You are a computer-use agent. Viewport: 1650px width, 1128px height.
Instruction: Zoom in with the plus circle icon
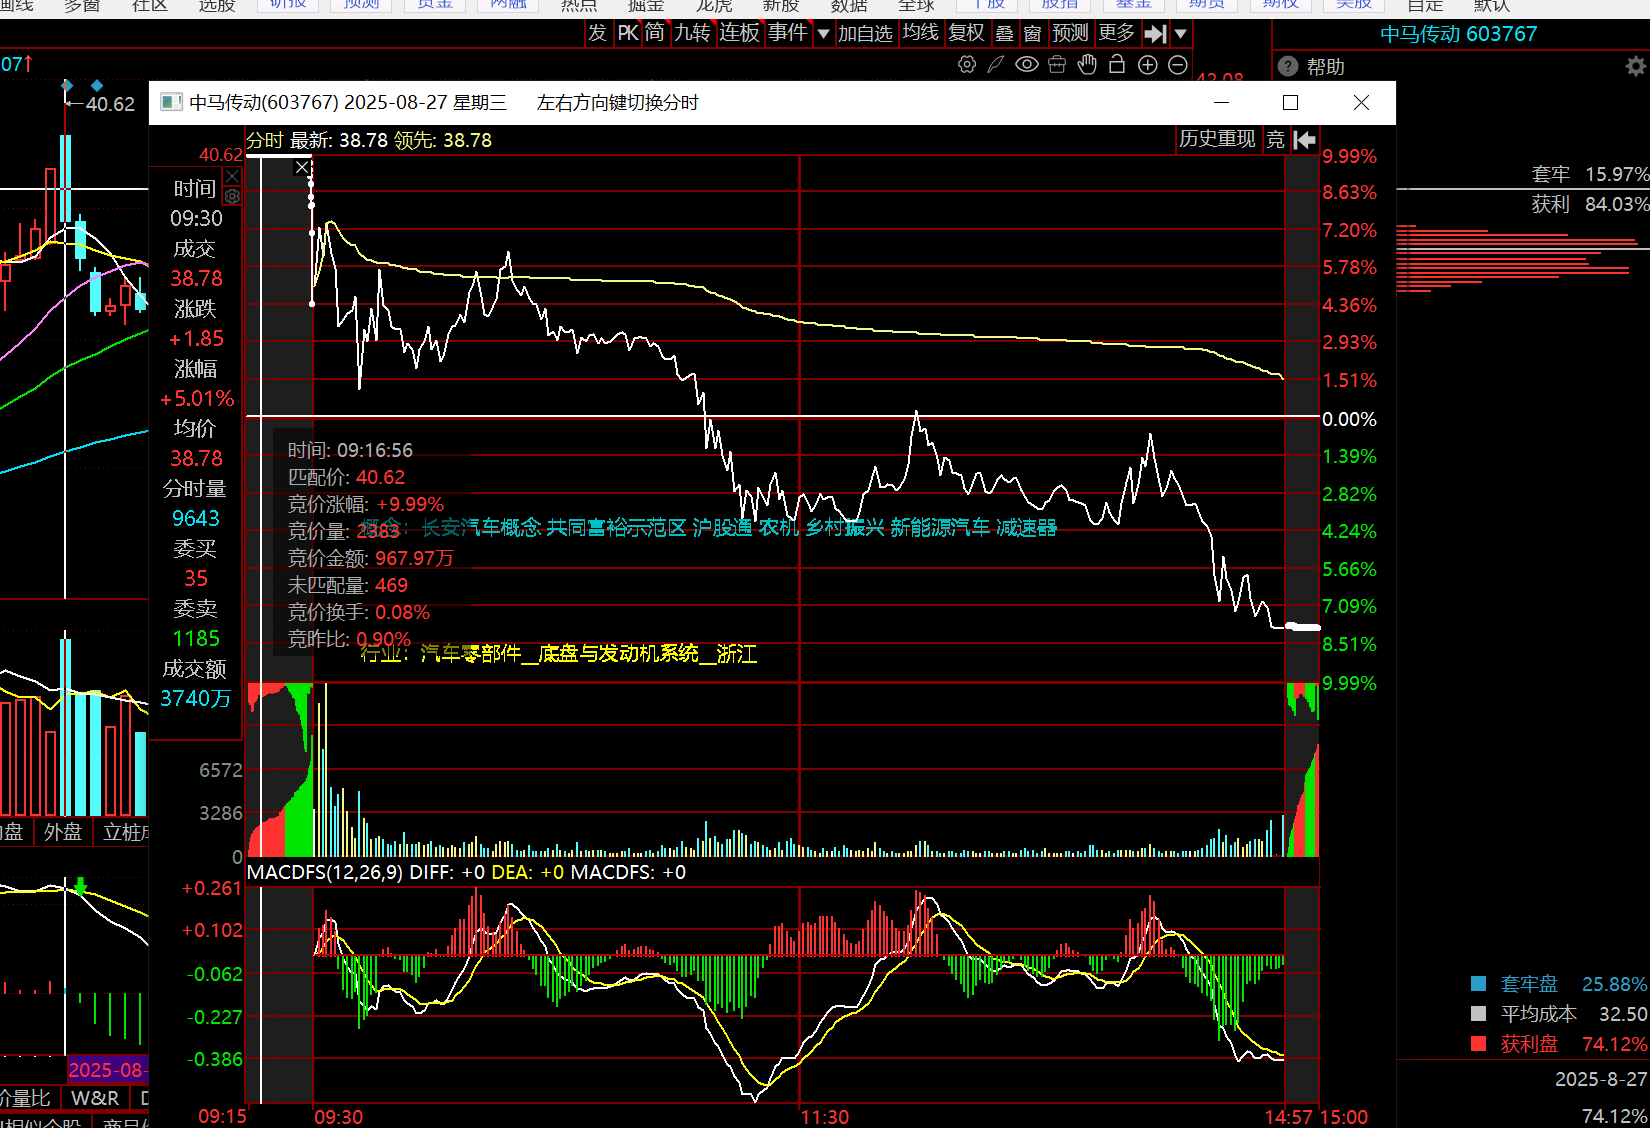pos(1148,65)
